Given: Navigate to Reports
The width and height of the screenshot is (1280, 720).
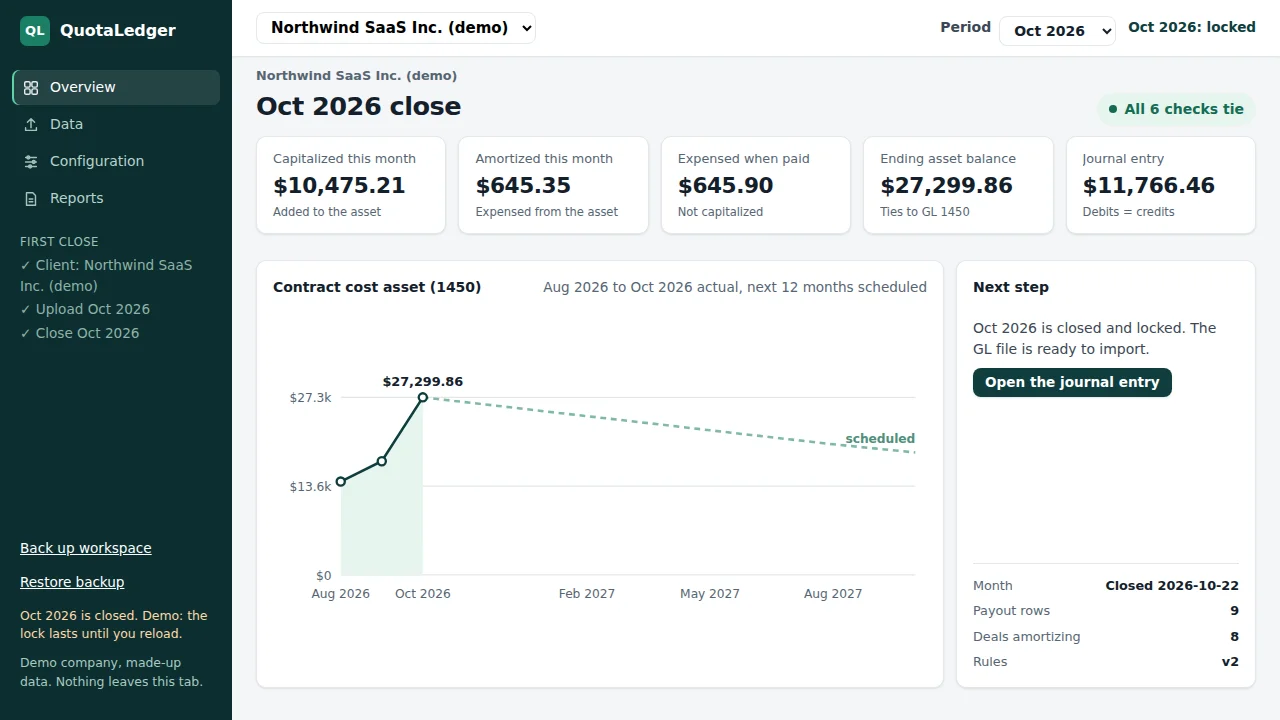Looking at the screenshot, I should click(x=116, y=198).
